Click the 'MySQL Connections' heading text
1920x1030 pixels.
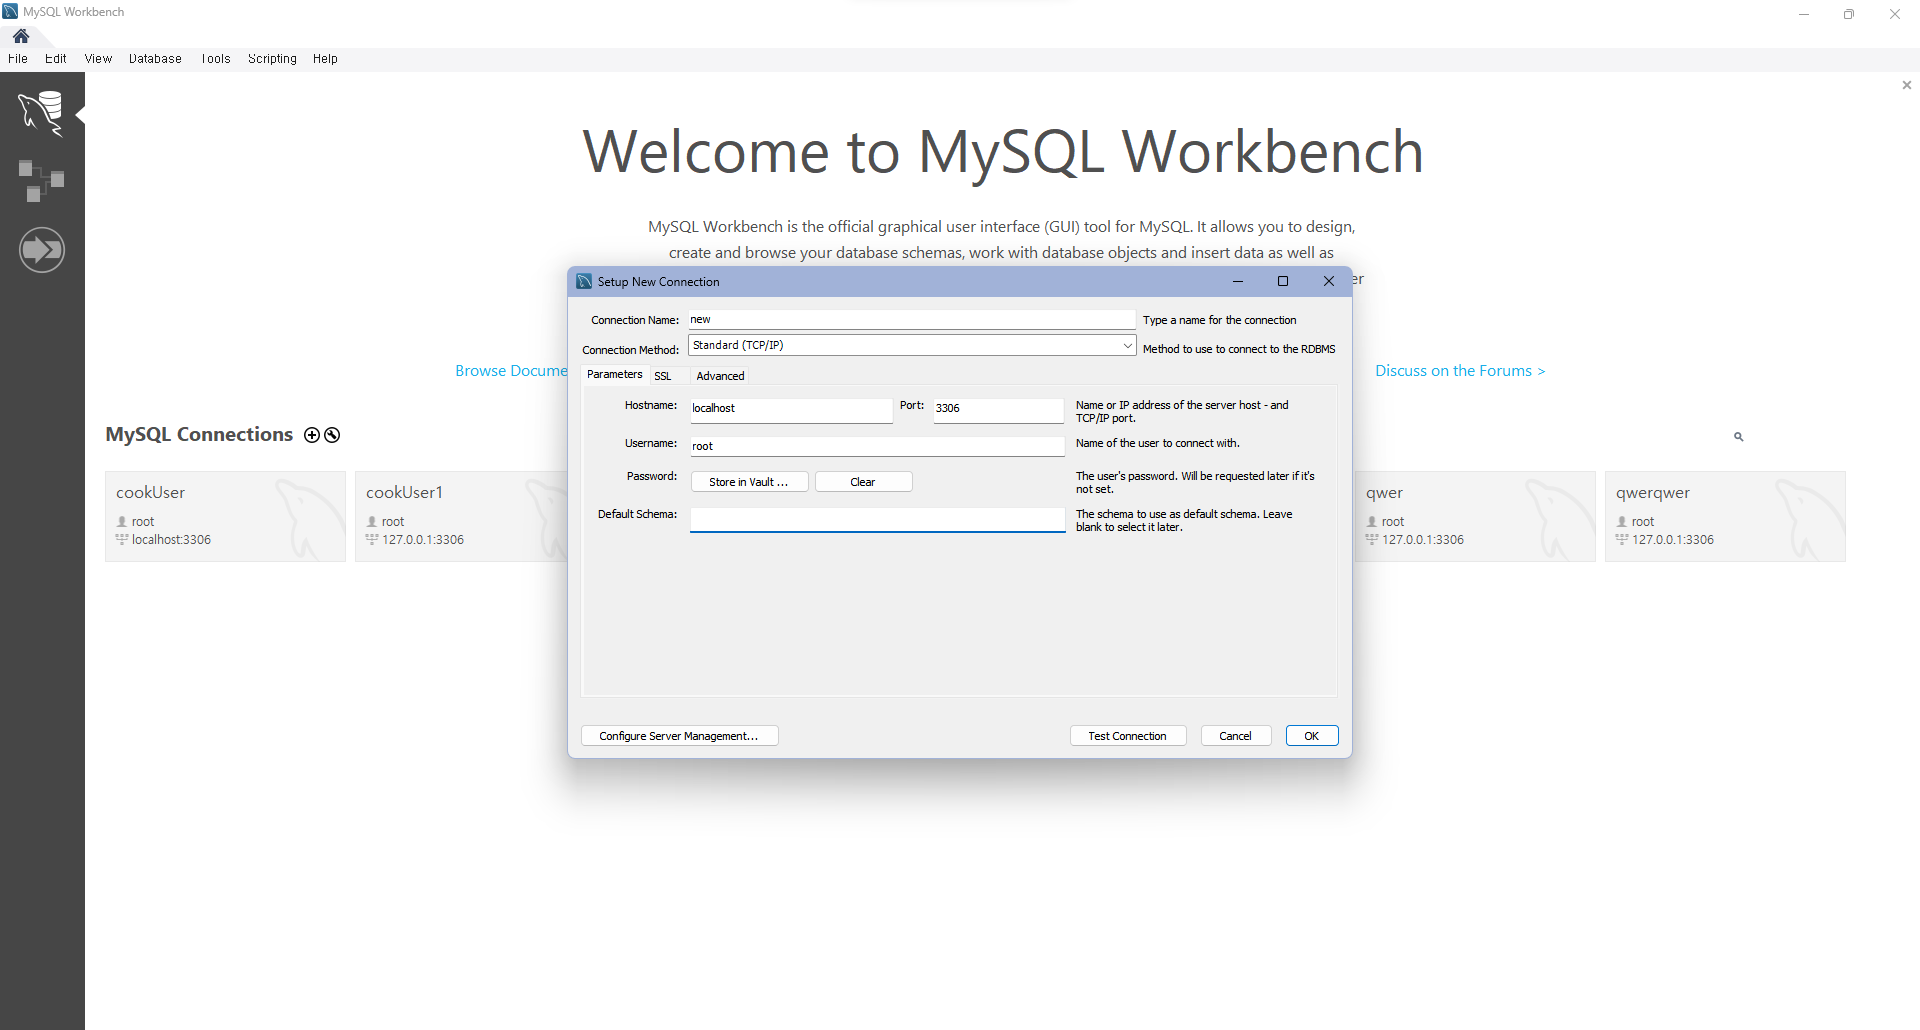point(199,435)
